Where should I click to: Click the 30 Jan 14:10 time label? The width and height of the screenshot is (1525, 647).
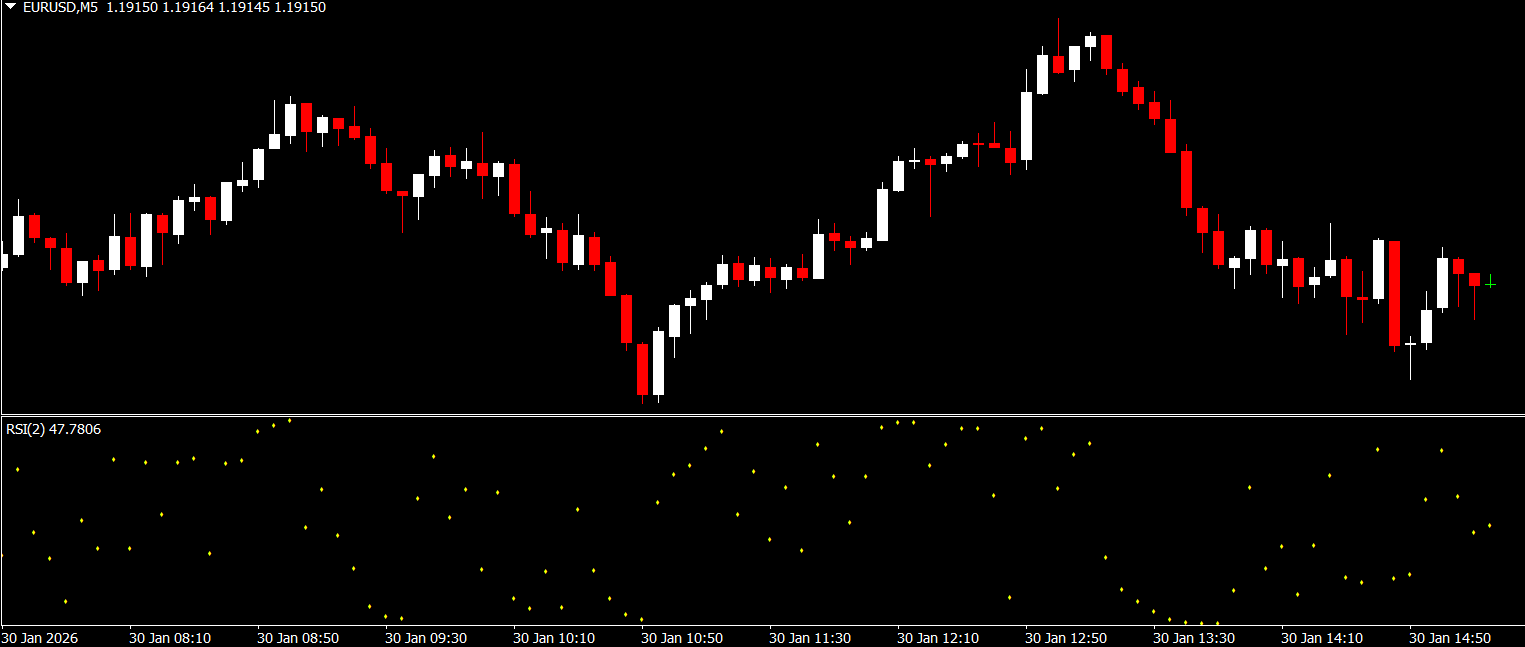click(1322, 637)
